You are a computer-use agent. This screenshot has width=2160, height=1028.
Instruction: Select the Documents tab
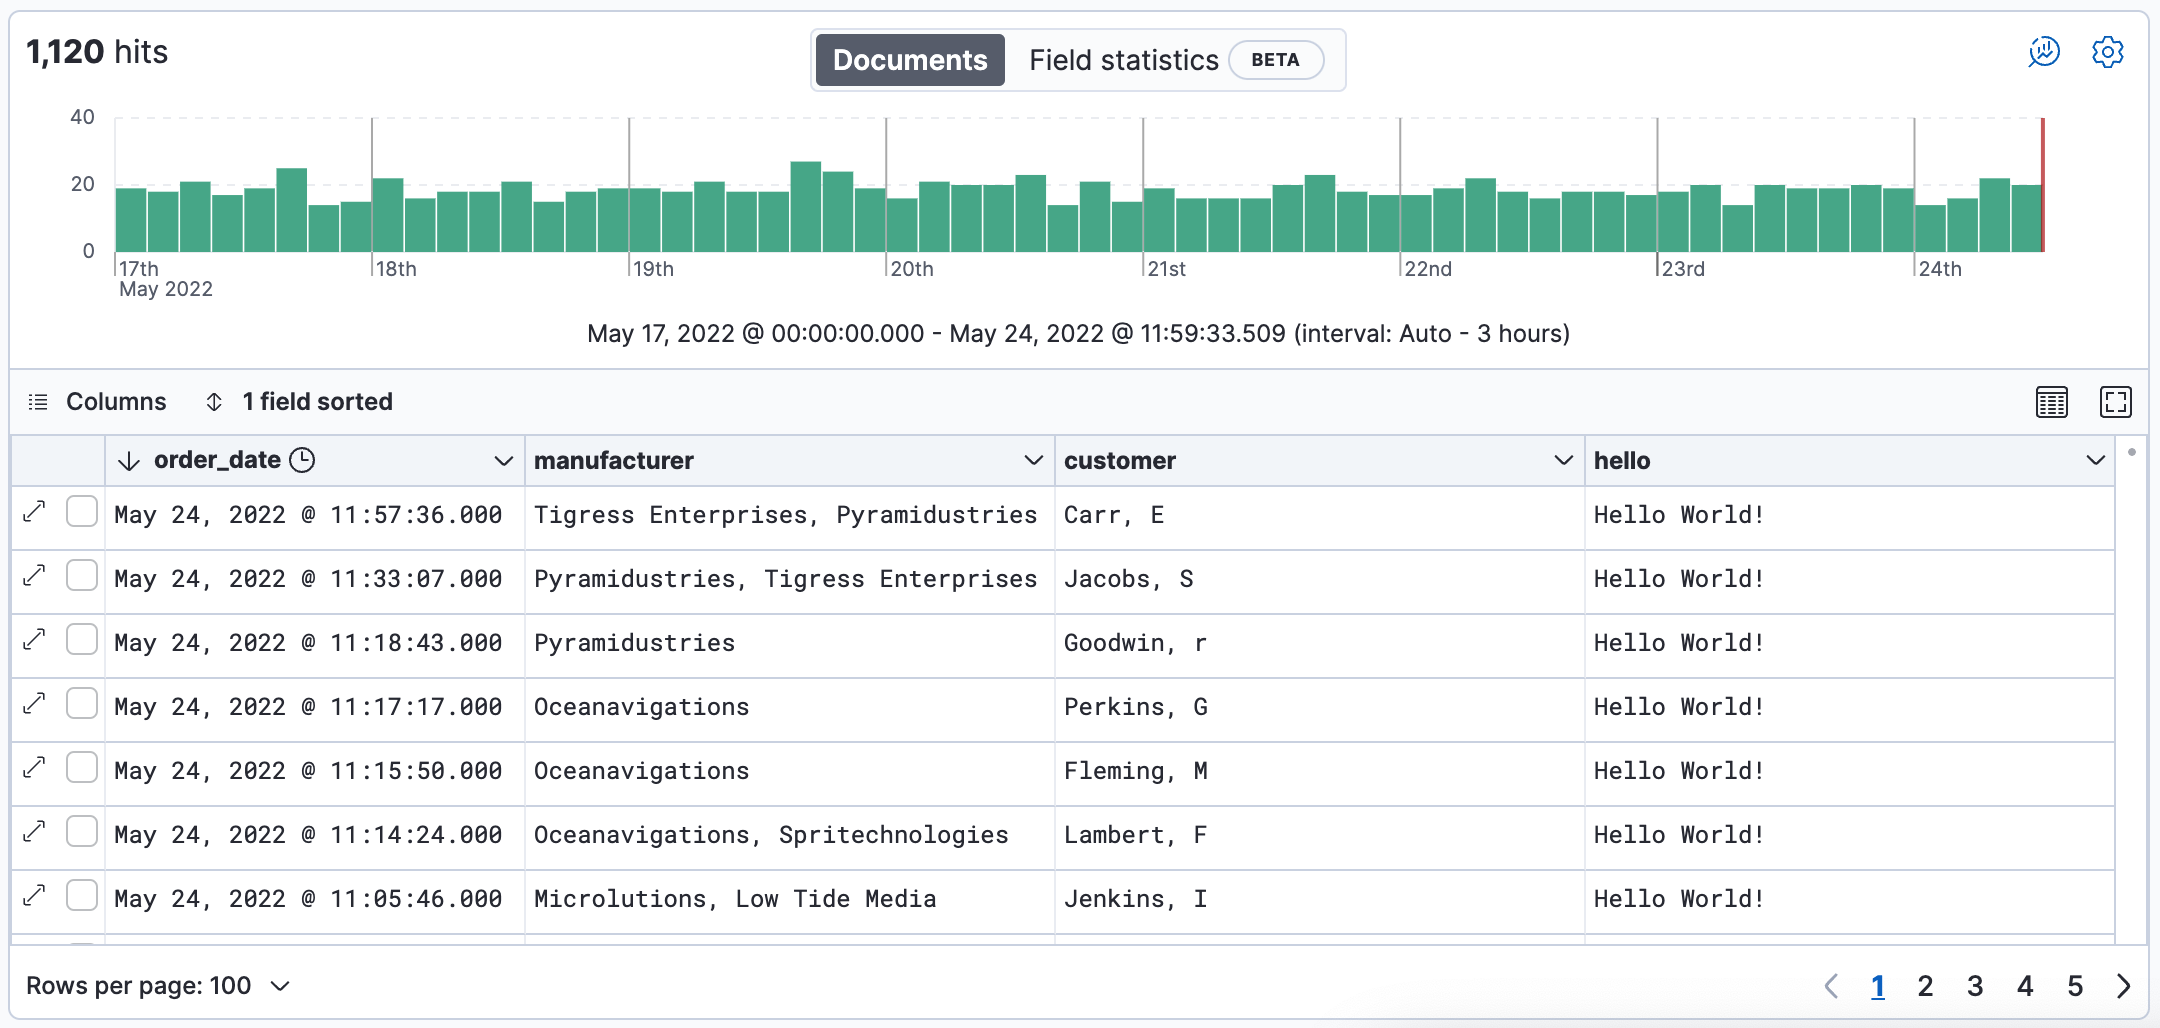coord(910,60)
